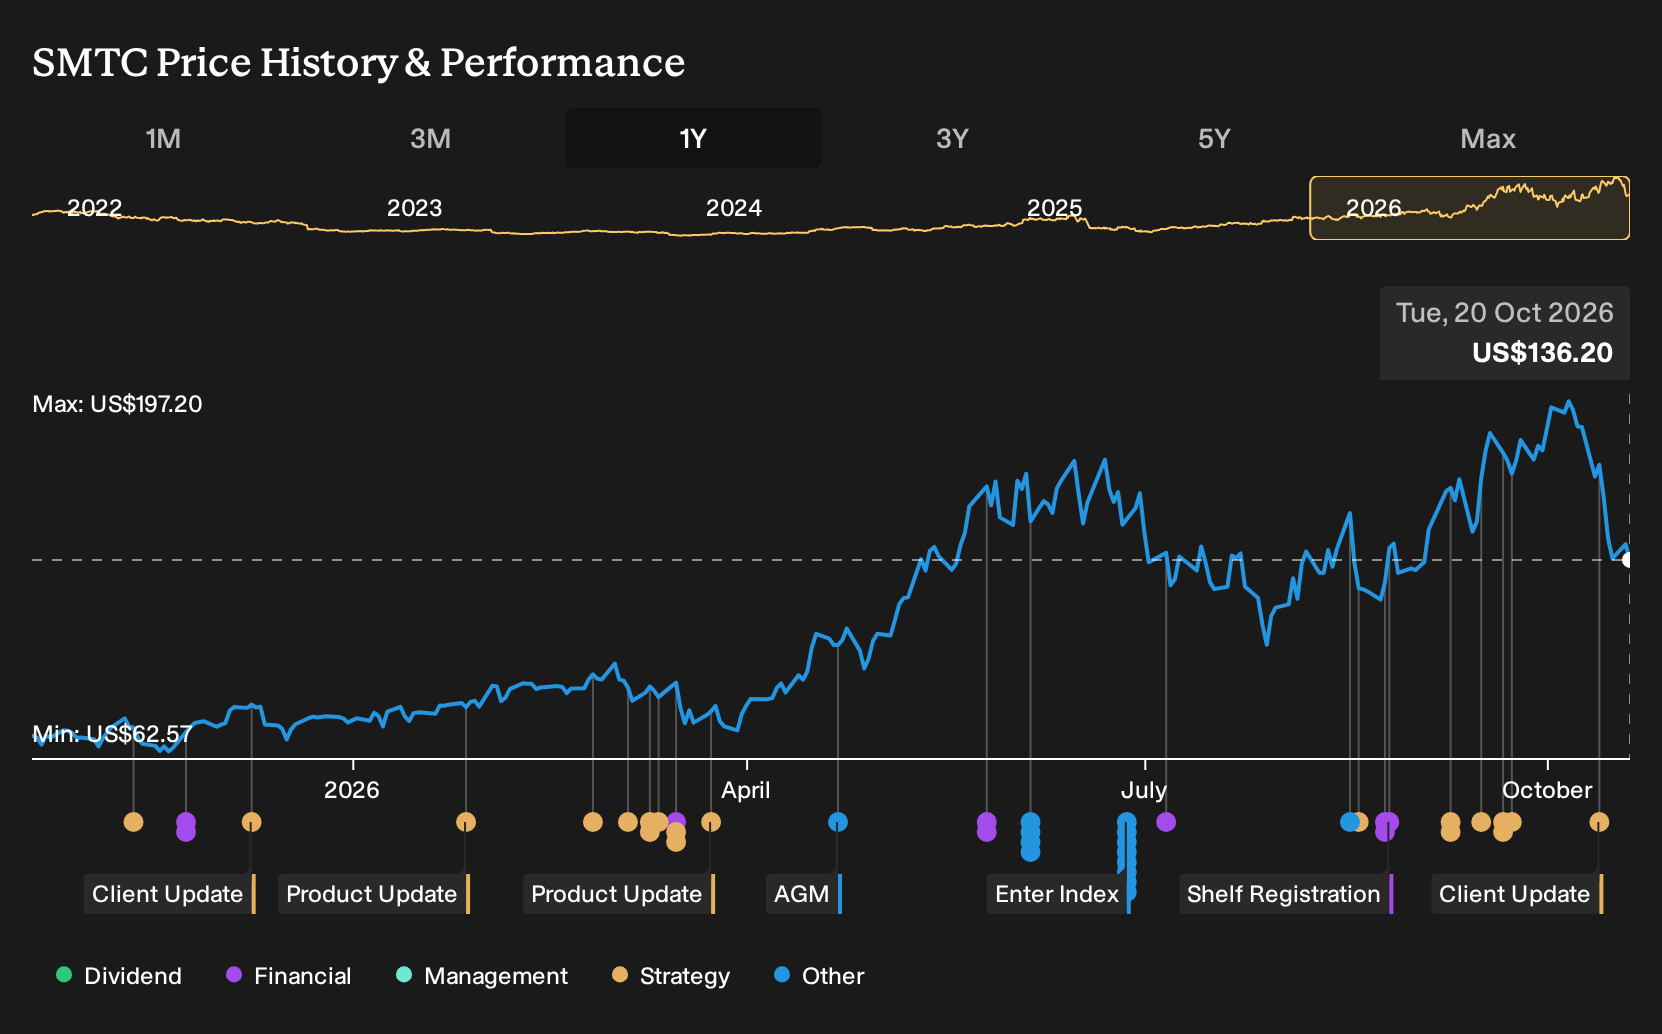Click the SMTC Price History & Performance title
1662x1034 pixels.
click(x=358, y=62)
